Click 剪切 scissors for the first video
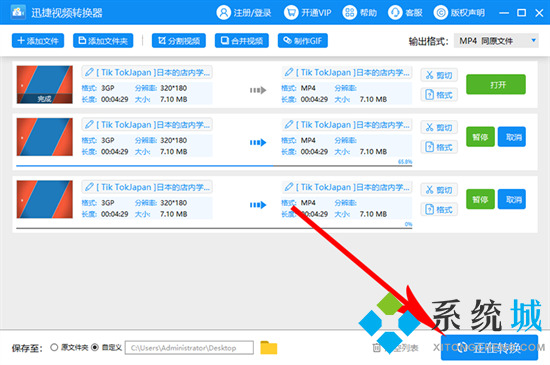 (439, 75)
